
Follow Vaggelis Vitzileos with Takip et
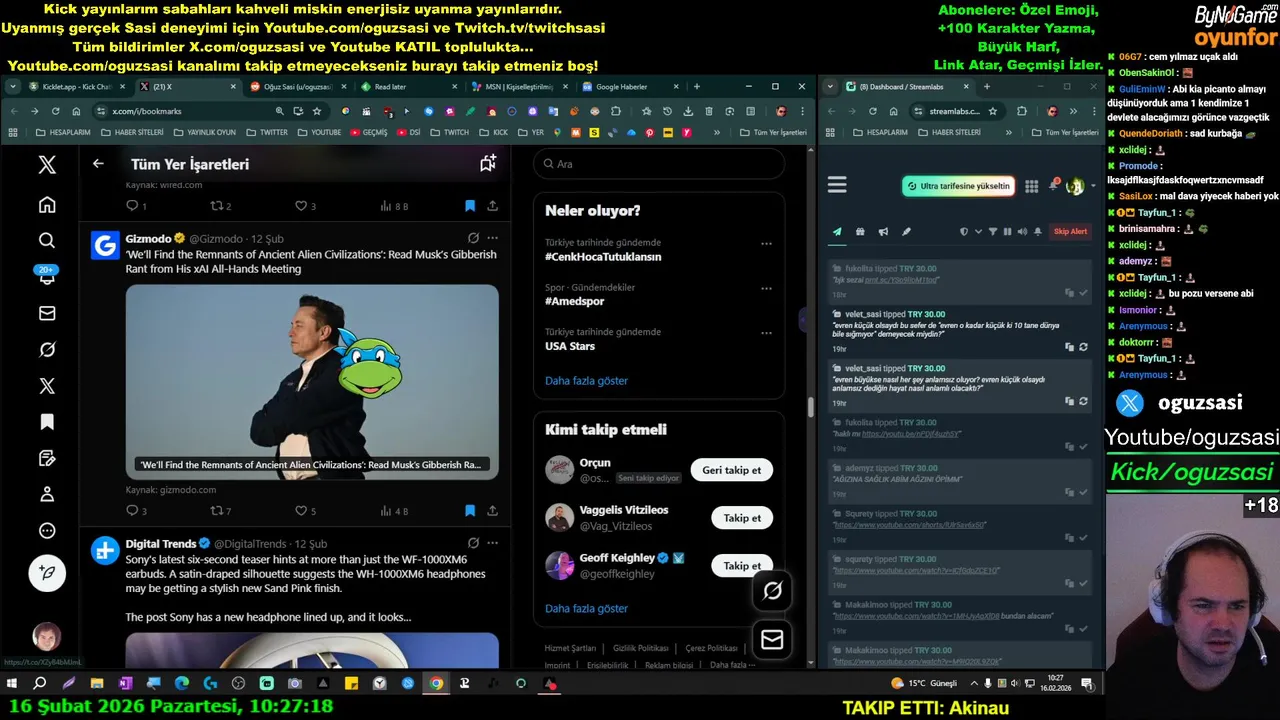click(742, 518)
